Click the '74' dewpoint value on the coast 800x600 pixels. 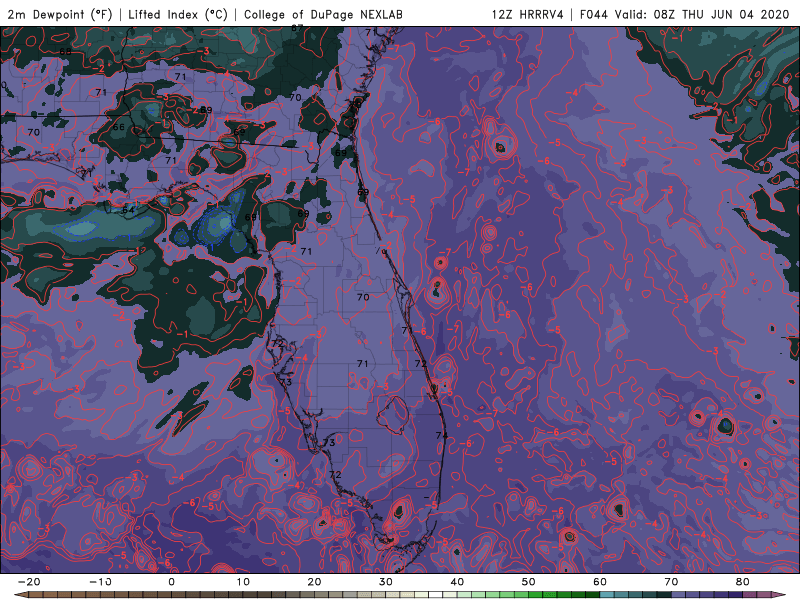(x=442, y=435)
